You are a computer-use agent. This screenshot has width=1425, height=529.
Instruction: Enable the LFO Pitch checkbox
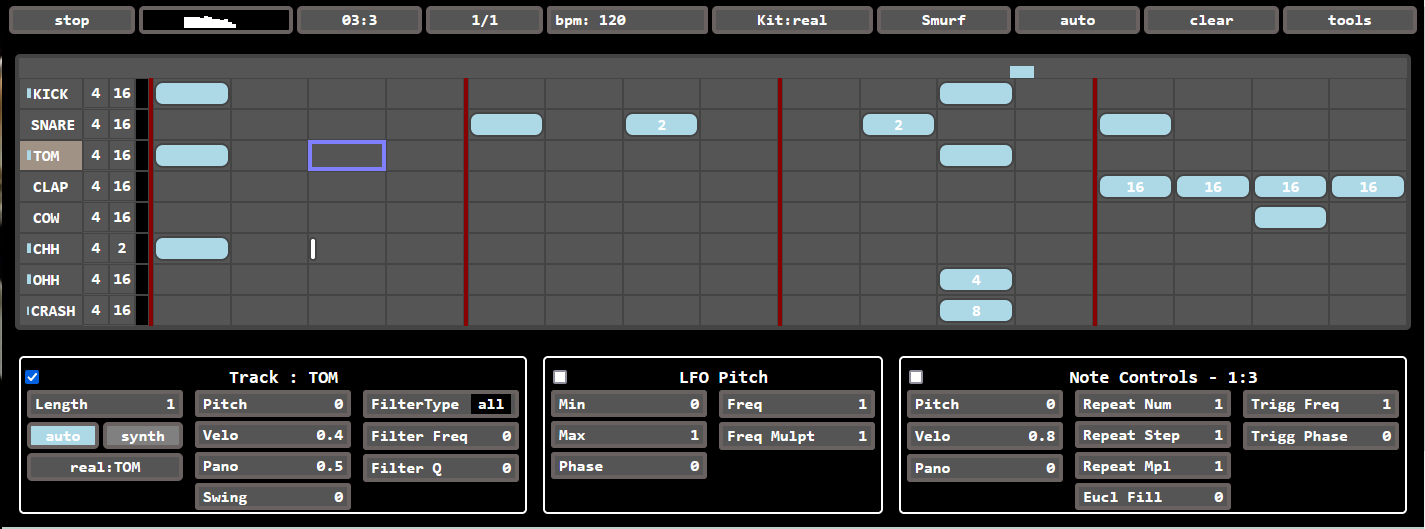coord(560,377)
